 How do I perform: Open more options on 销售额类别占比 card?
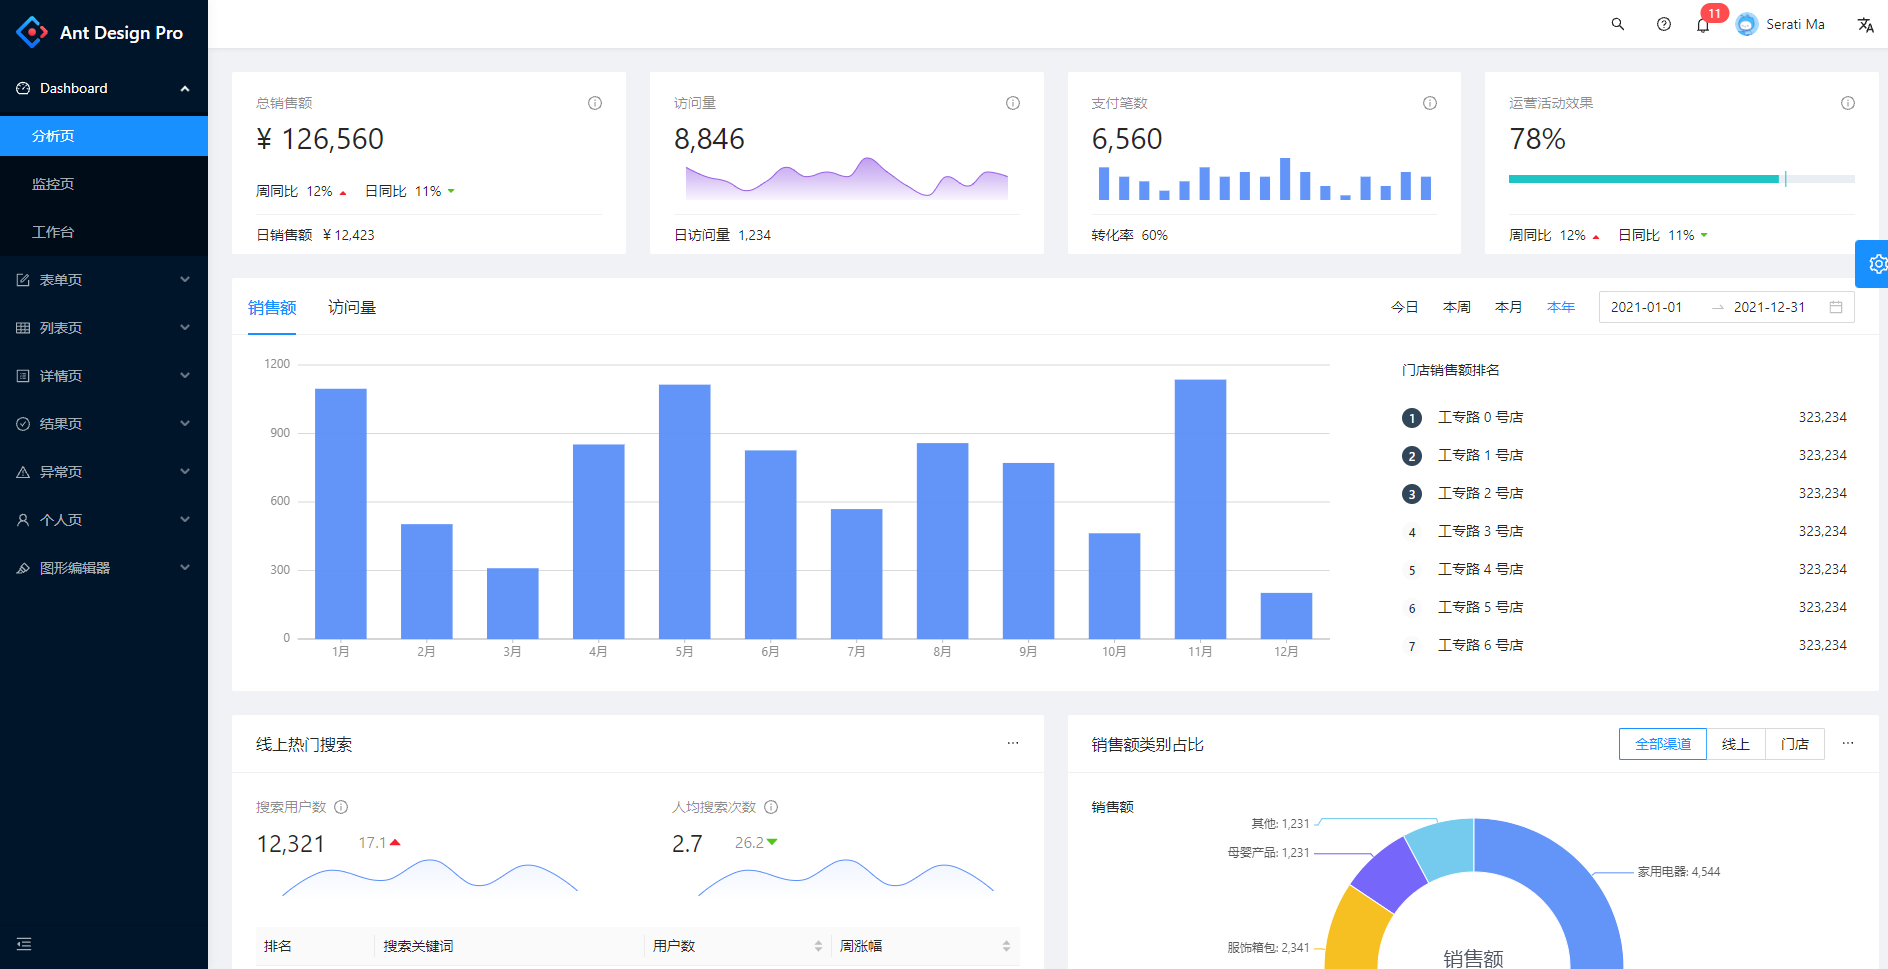point(1848,743)
